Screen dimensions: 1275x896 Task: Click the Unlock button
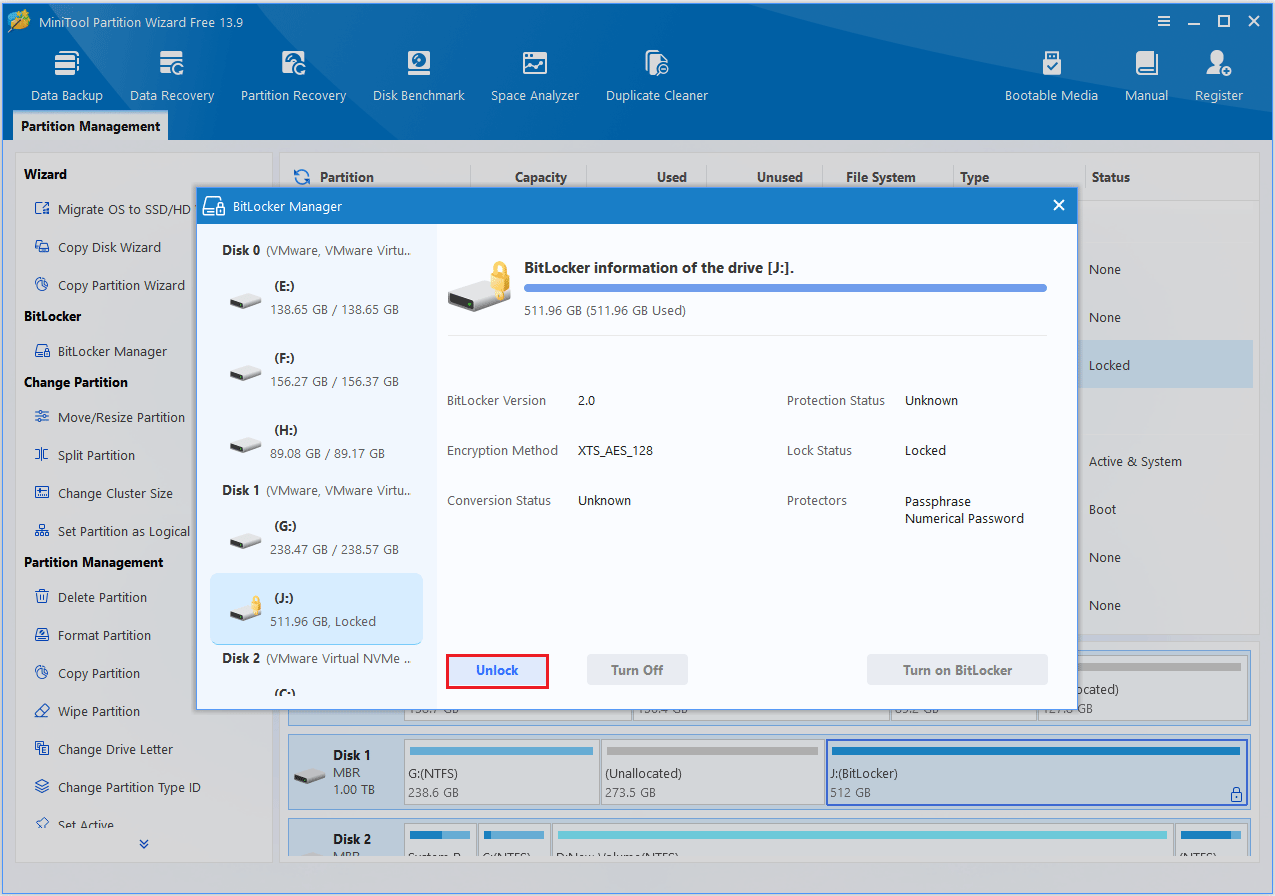[x=497, y=670]
